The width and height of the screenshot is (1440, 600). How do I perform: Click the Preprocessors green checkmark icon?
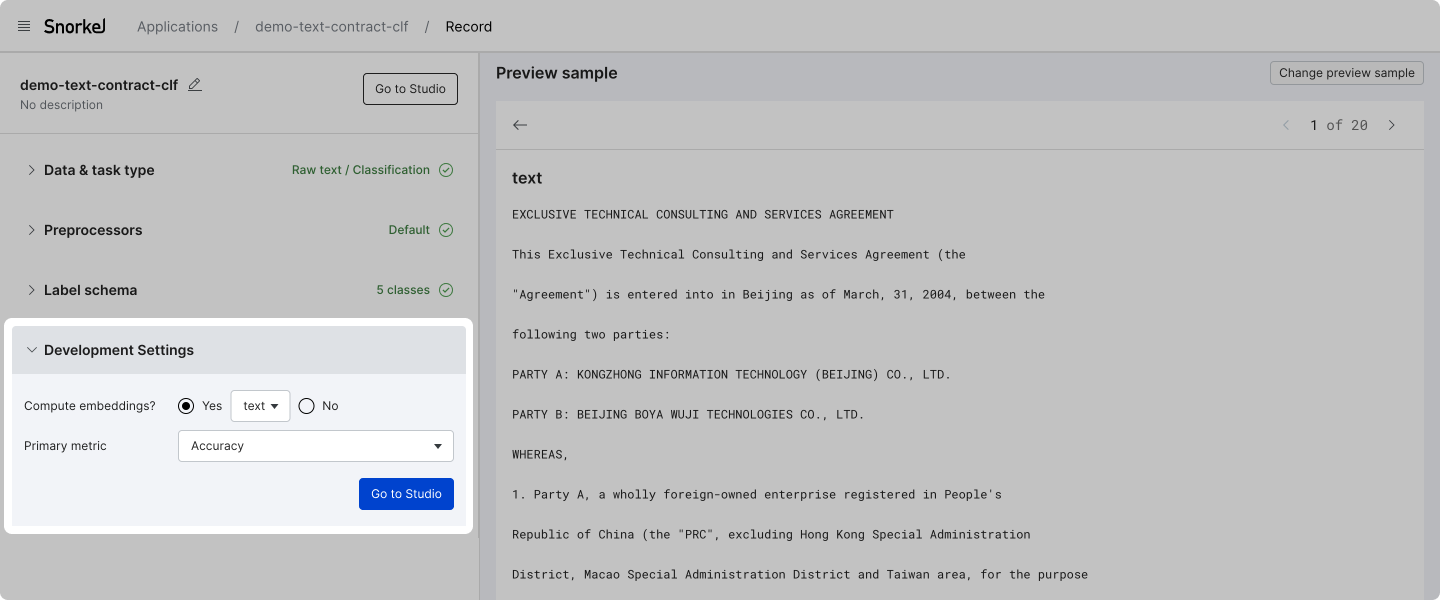point(446,230)
